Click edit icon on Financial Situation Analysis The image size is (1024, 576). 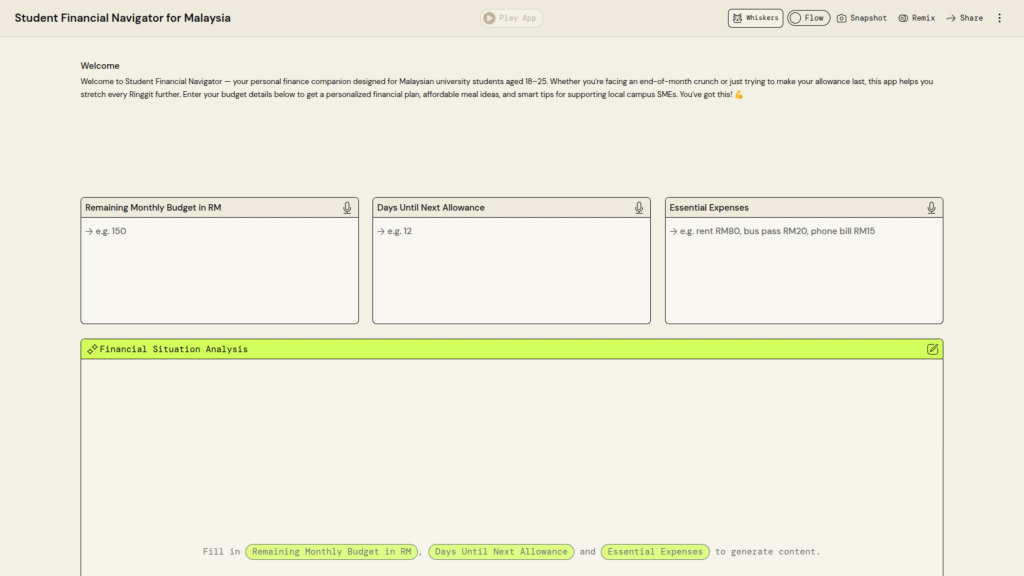pos(932,349)
